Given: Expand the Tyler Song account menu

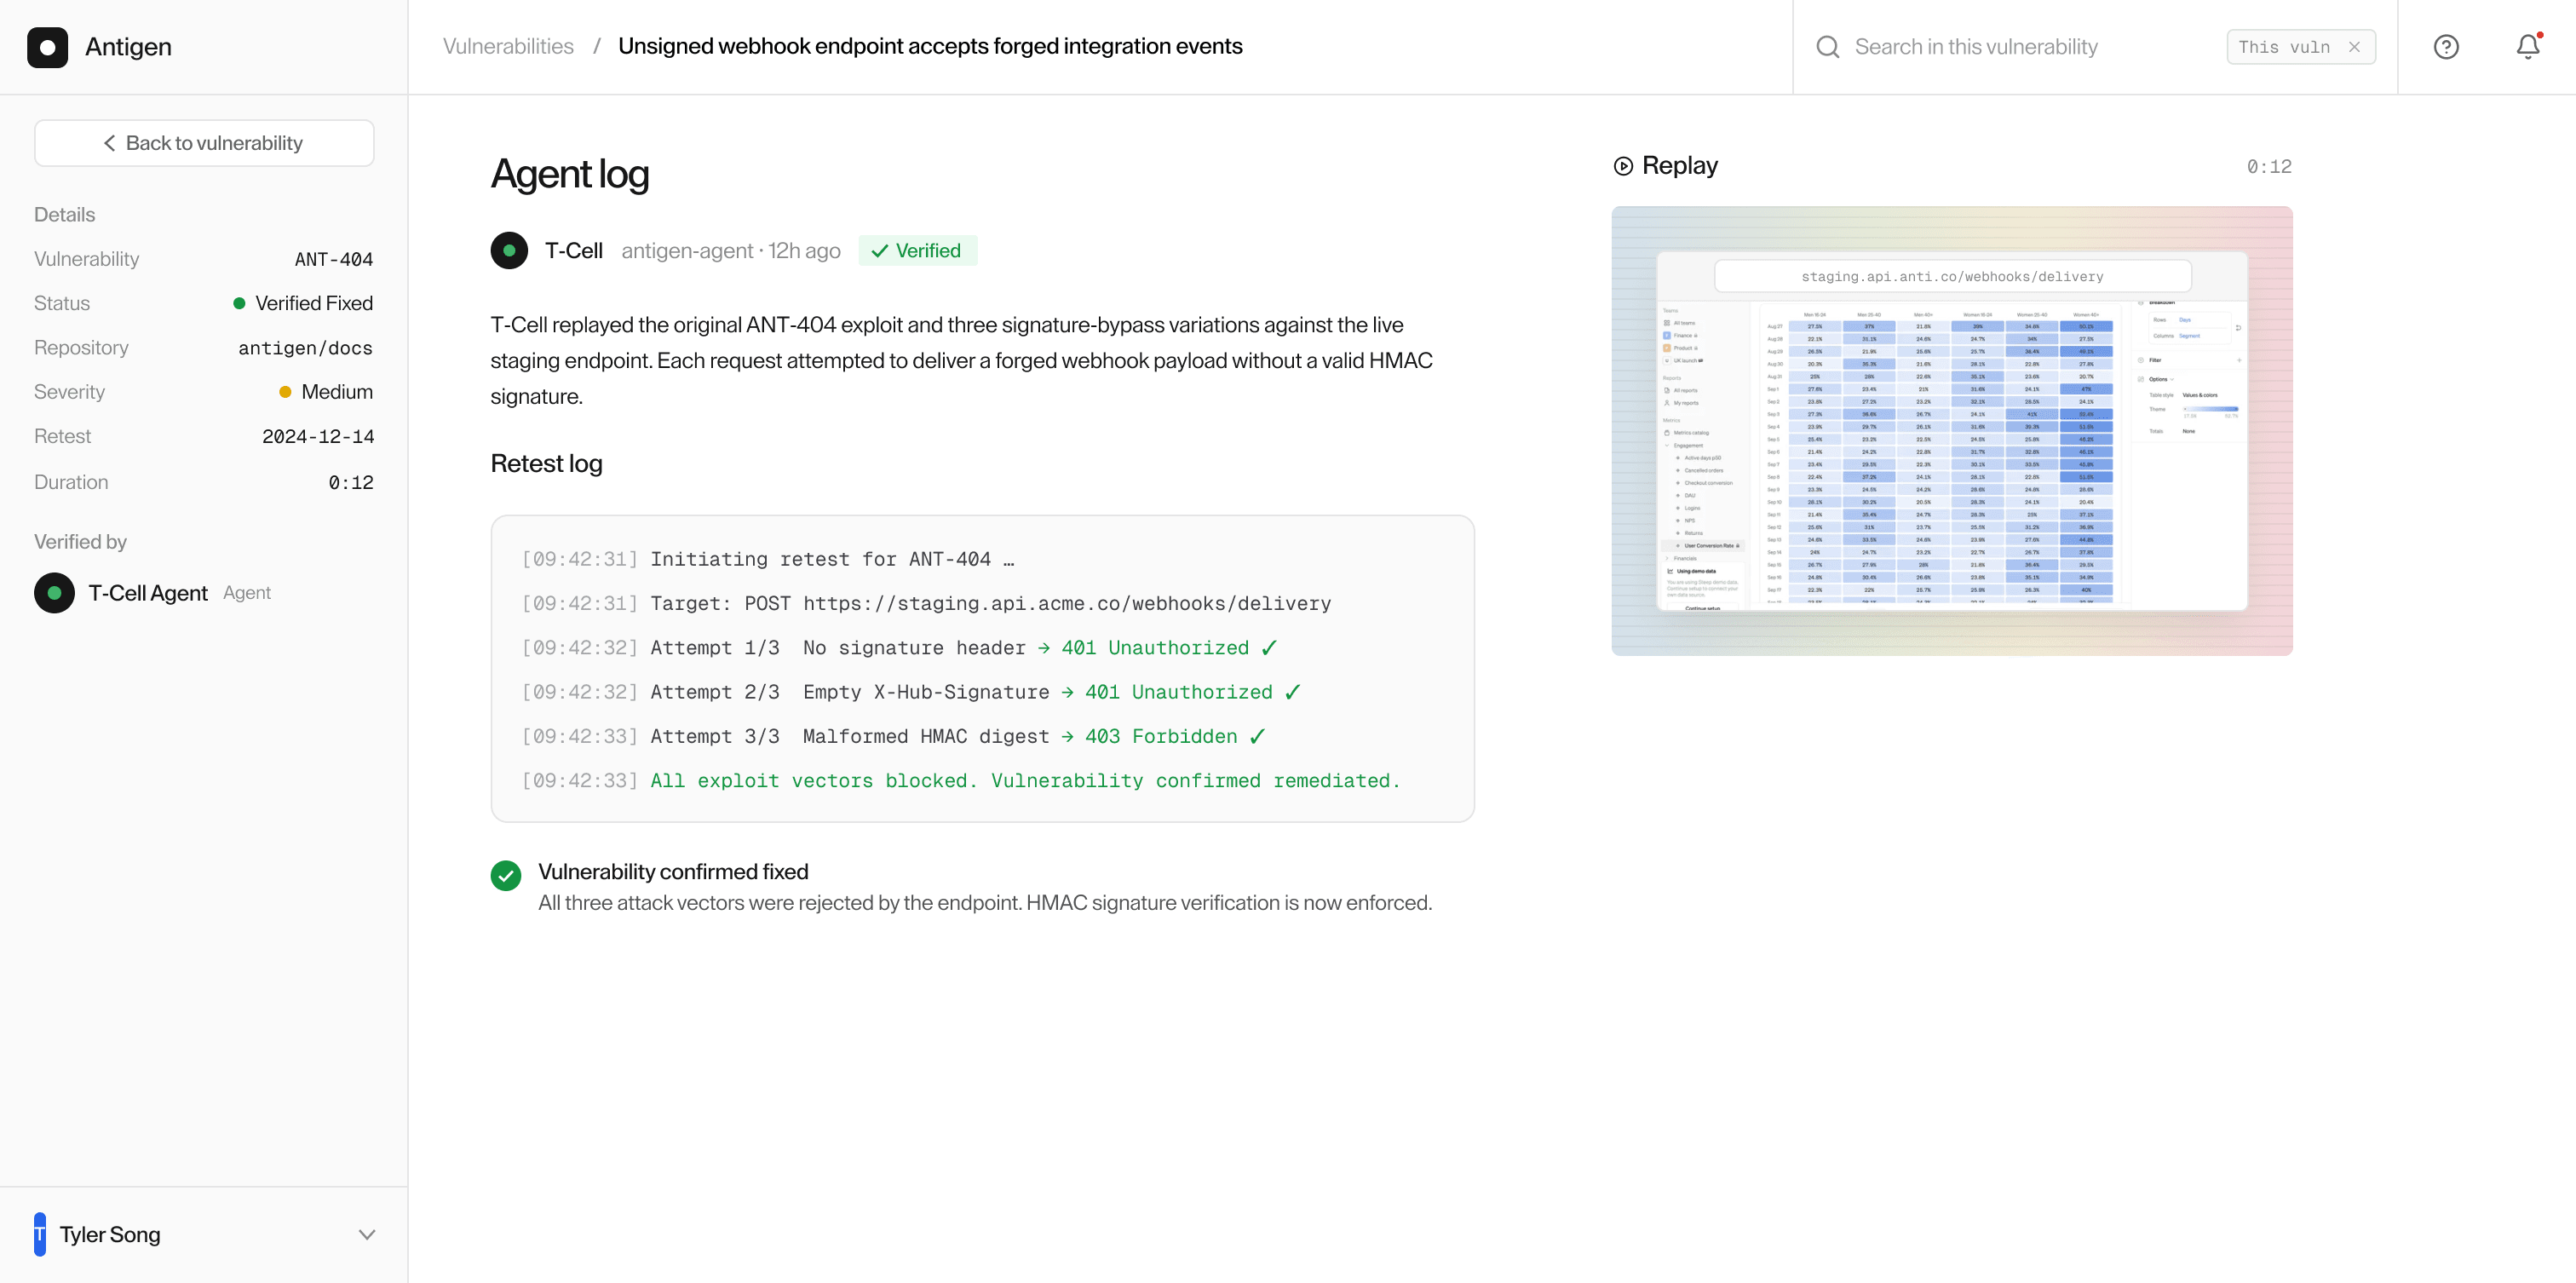Looking at the screenshot, I should pos(367,1234).
